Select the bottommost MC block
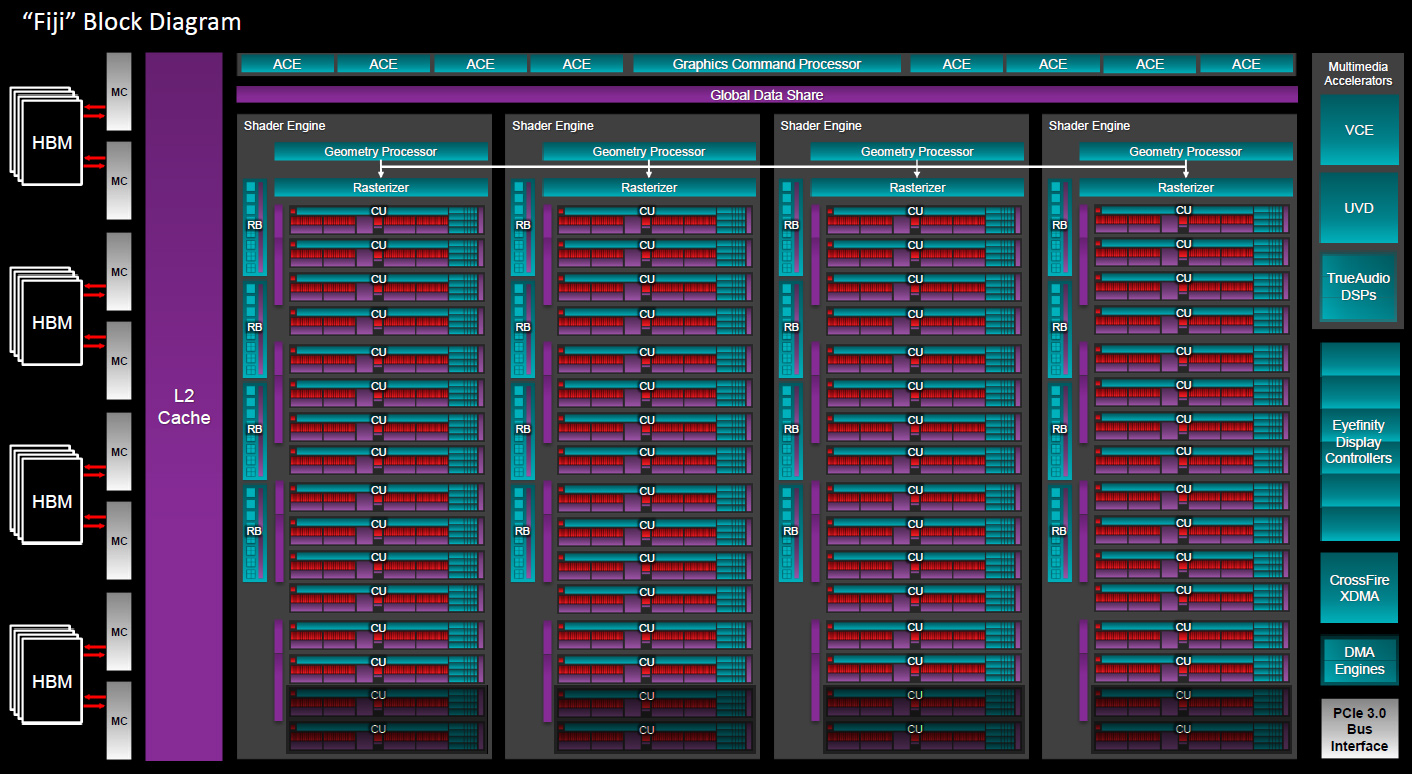This screenshot has width=1412, height=774. pos(119,721)
